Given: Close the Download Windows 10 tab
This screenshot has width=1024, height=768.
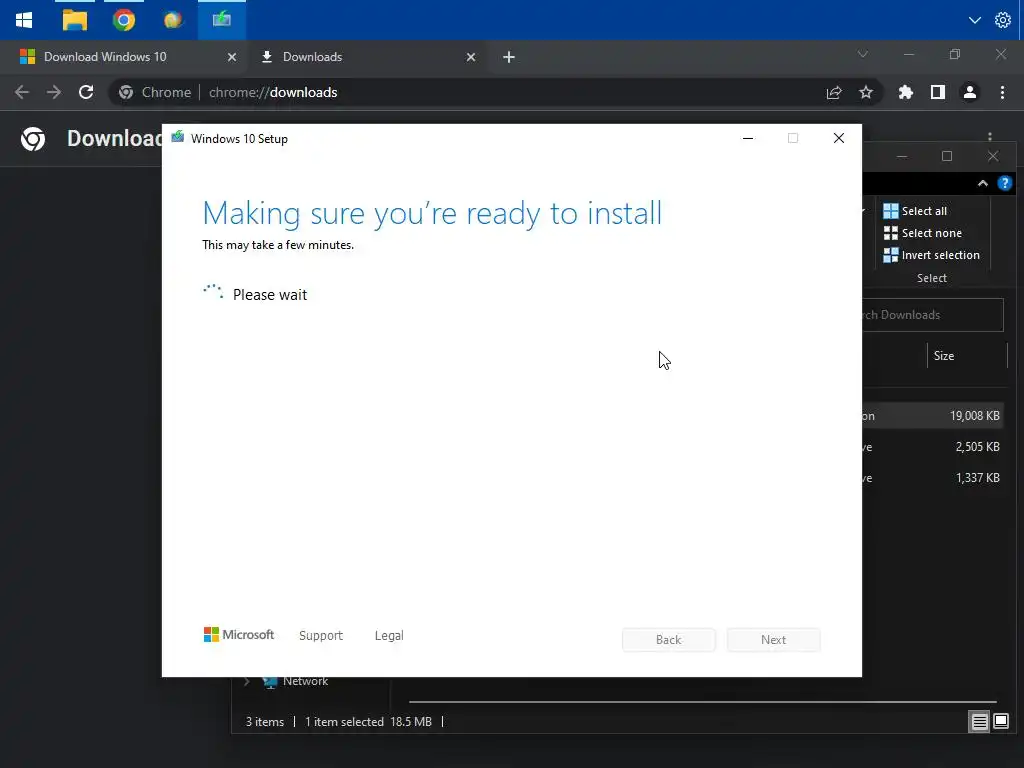Looking at the screenshot, I should pos(231,57).
